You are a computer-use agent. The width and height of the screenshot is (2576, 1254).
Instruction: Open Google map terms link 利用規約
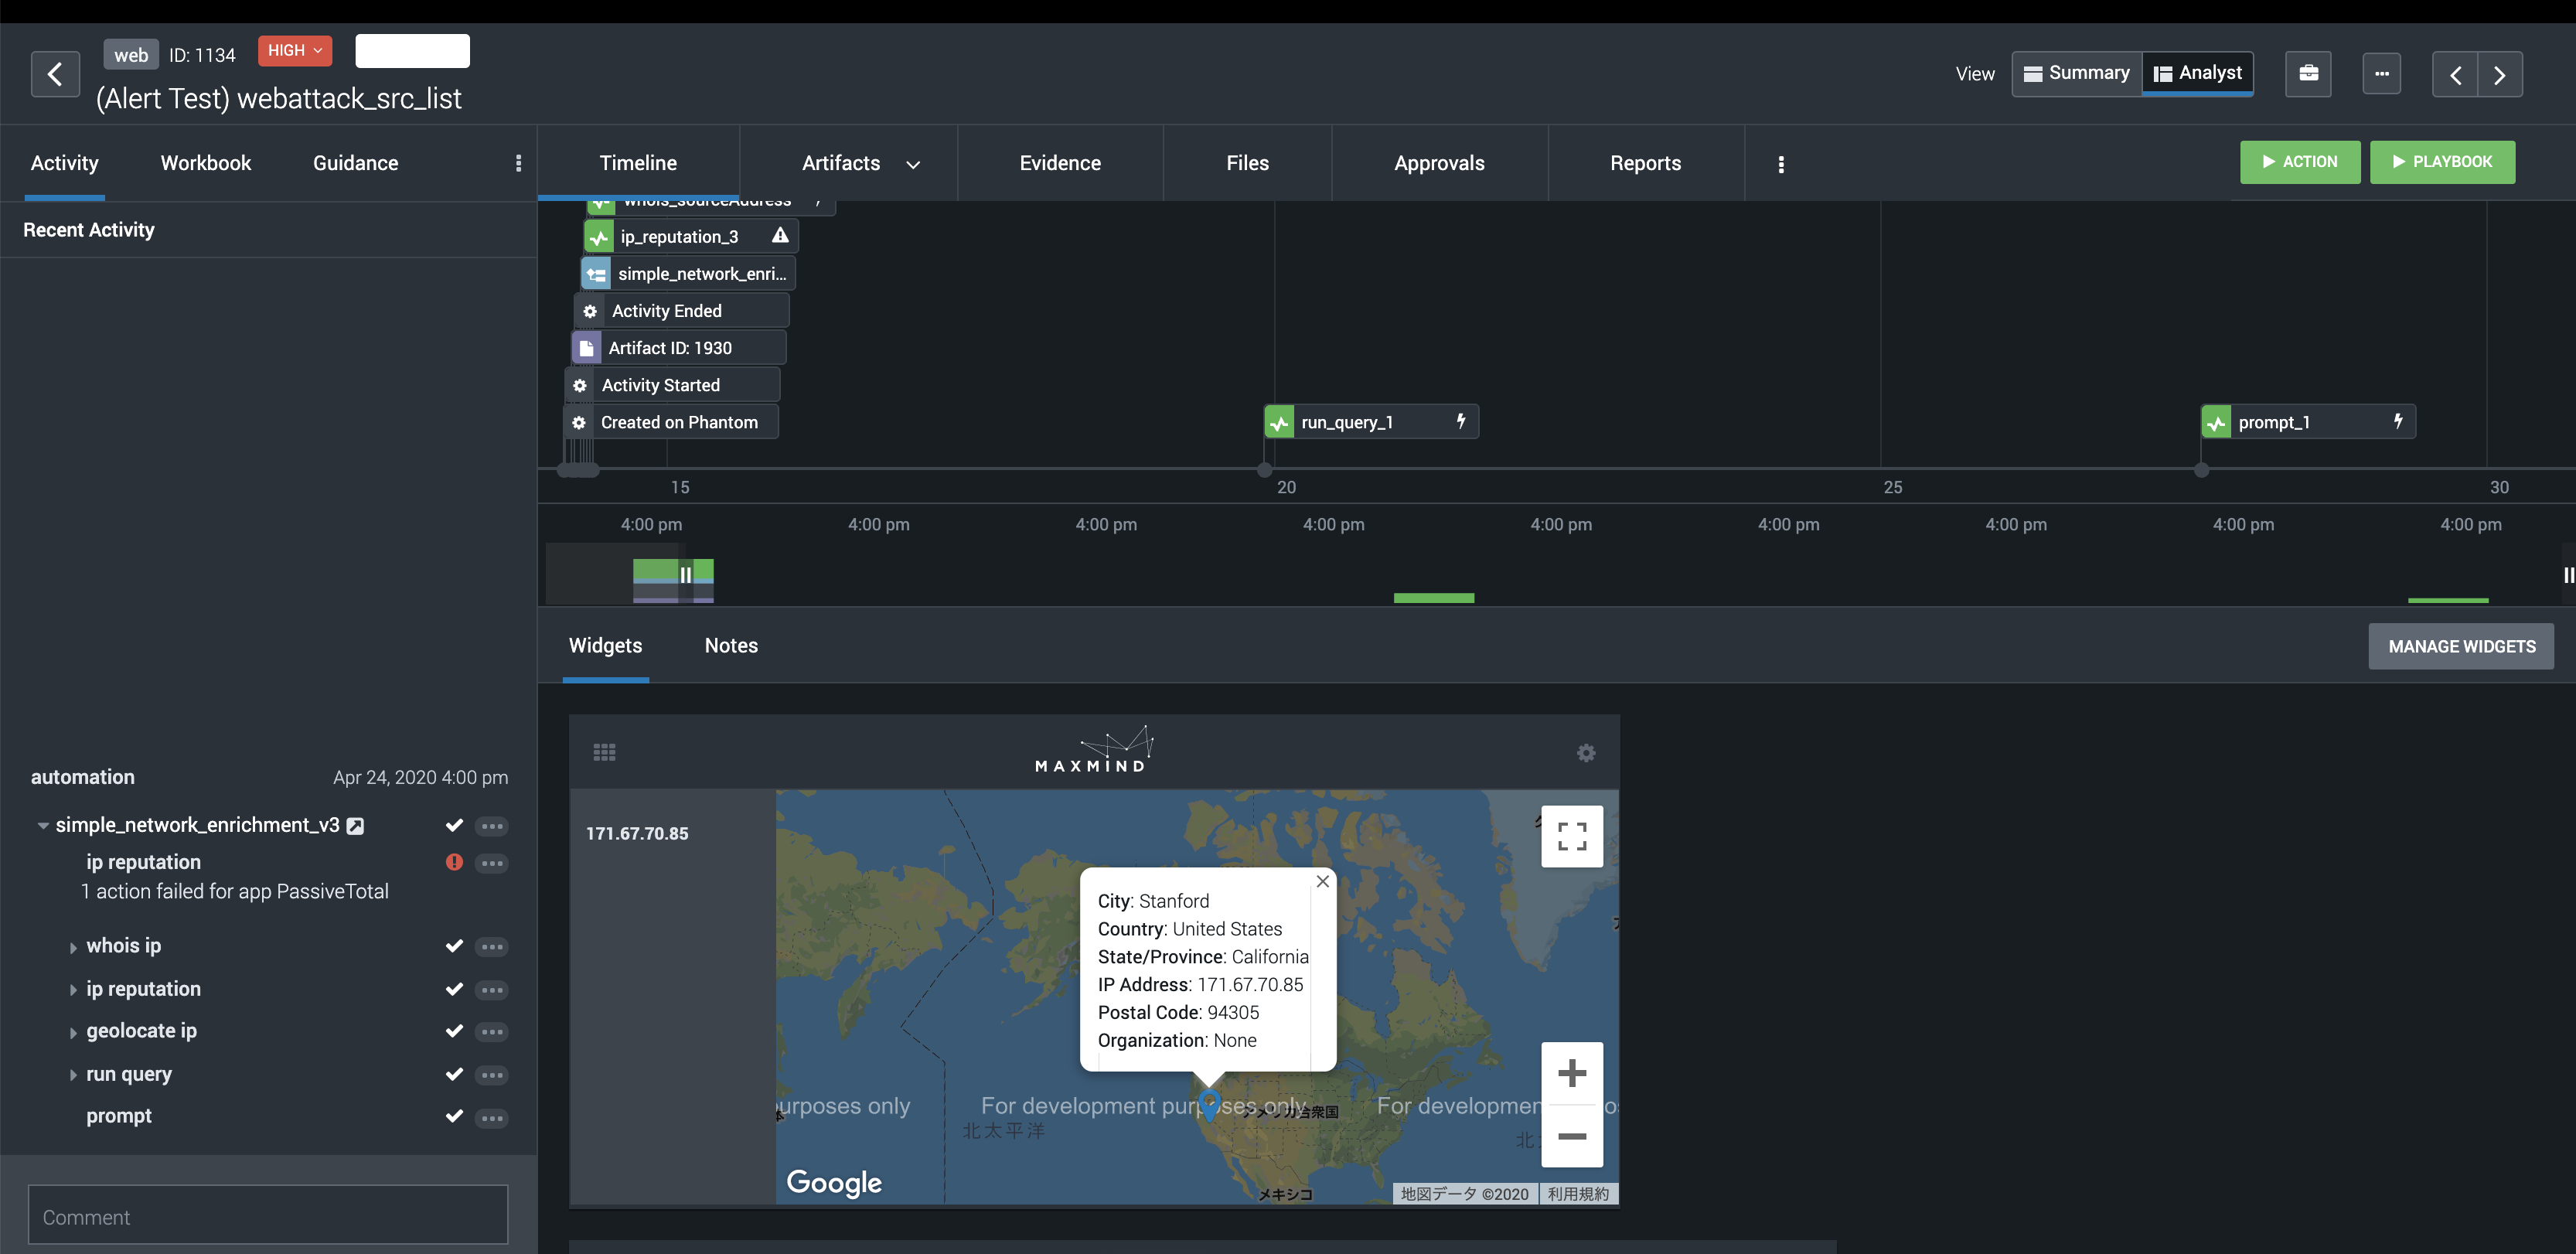pos(1578,1194)
